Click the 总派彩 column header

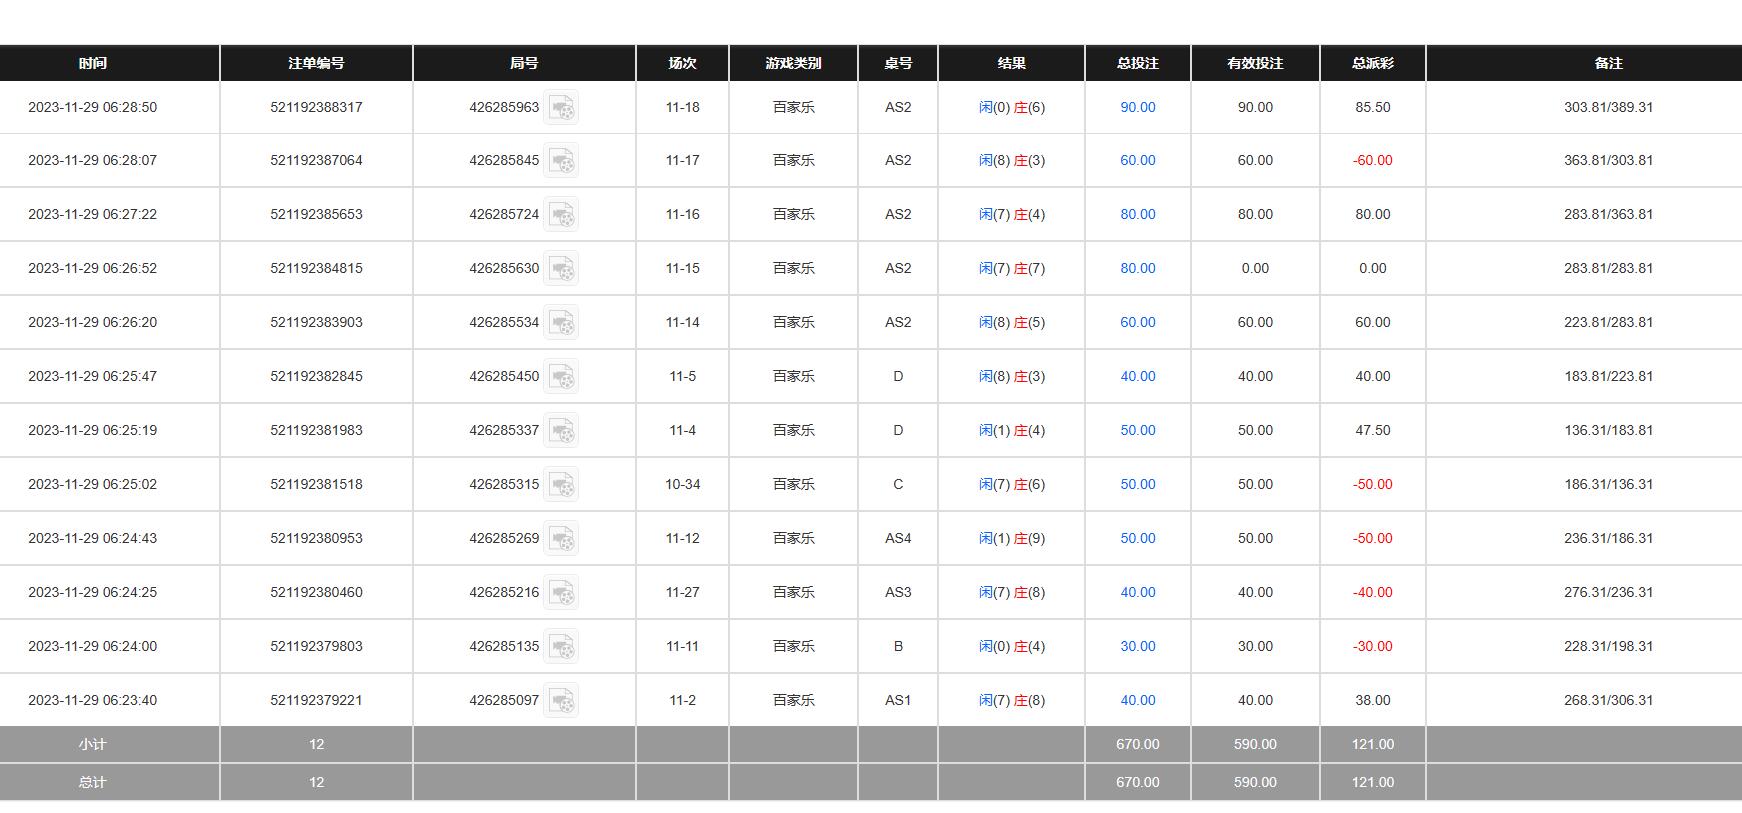click(1372, 63)
